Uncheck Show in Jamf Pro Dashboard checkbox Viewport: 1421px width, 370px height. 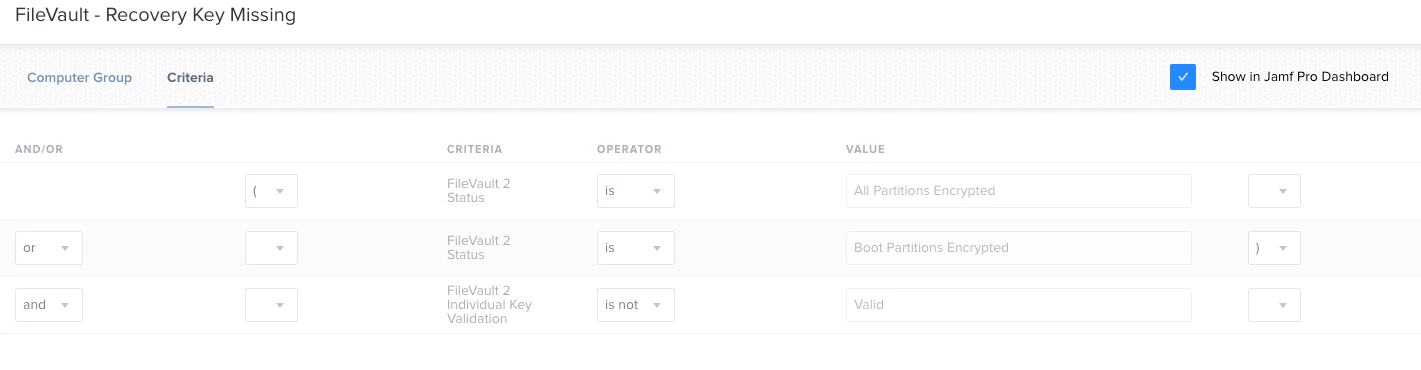pos(1183,77)
